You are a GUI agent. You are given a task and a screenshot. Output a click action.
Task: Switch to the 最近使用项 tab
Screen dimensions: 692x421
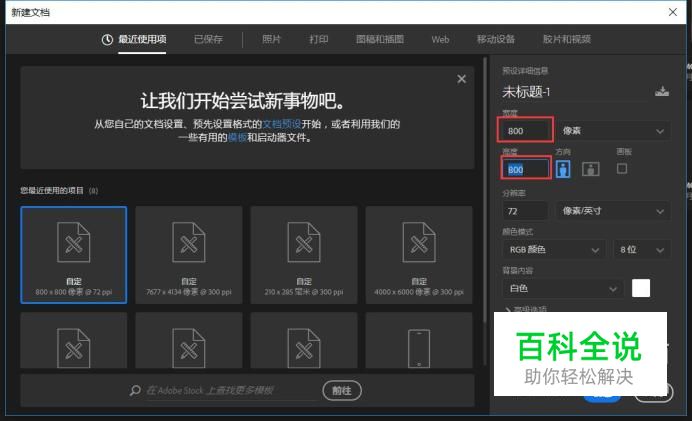point(142,39)
